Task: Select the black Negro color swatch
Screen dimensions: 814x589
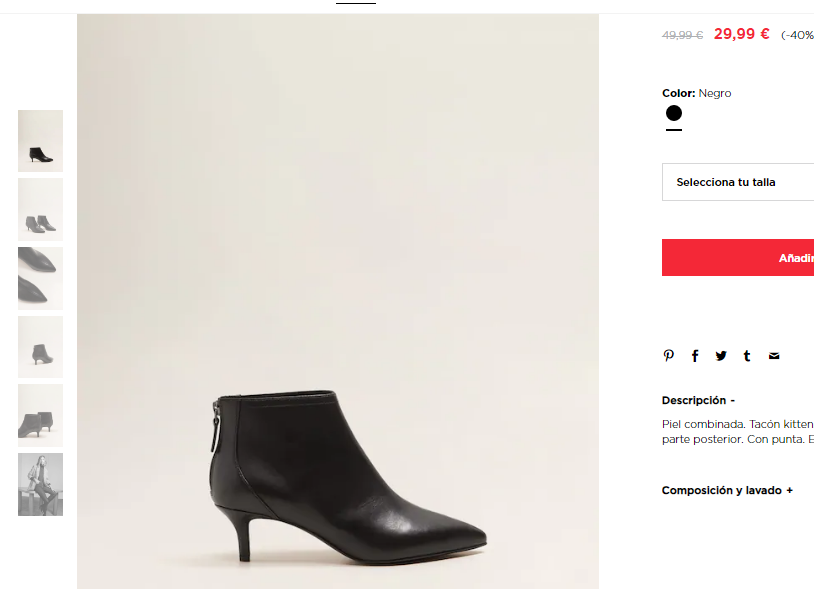Action: pos(674,113)
